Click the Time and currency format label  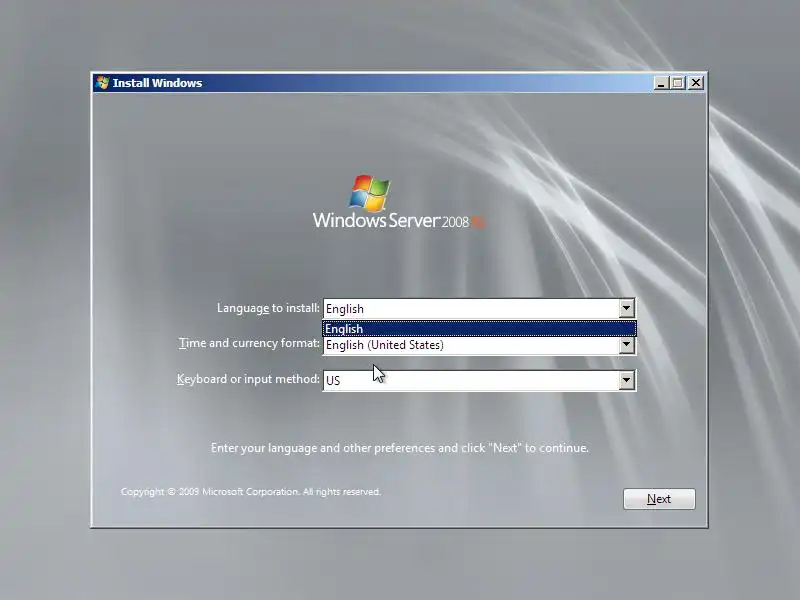[x=249, y=343]
